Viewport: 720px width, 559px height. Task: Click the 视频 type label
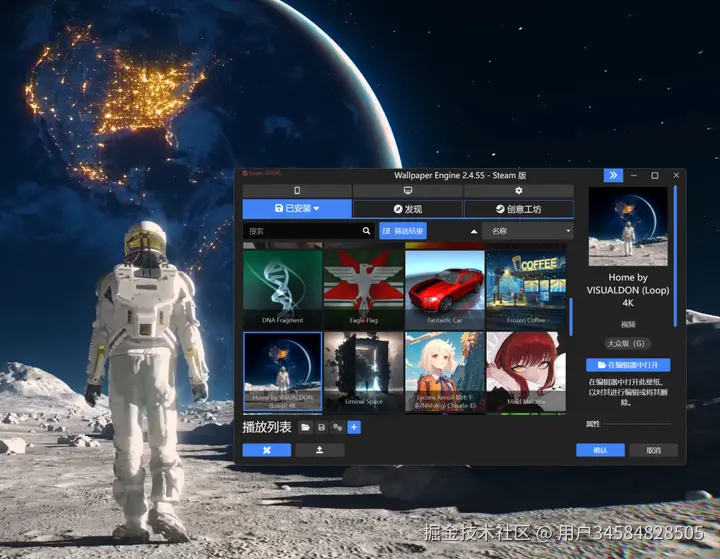pyautogui.click(x=628, y=324)
